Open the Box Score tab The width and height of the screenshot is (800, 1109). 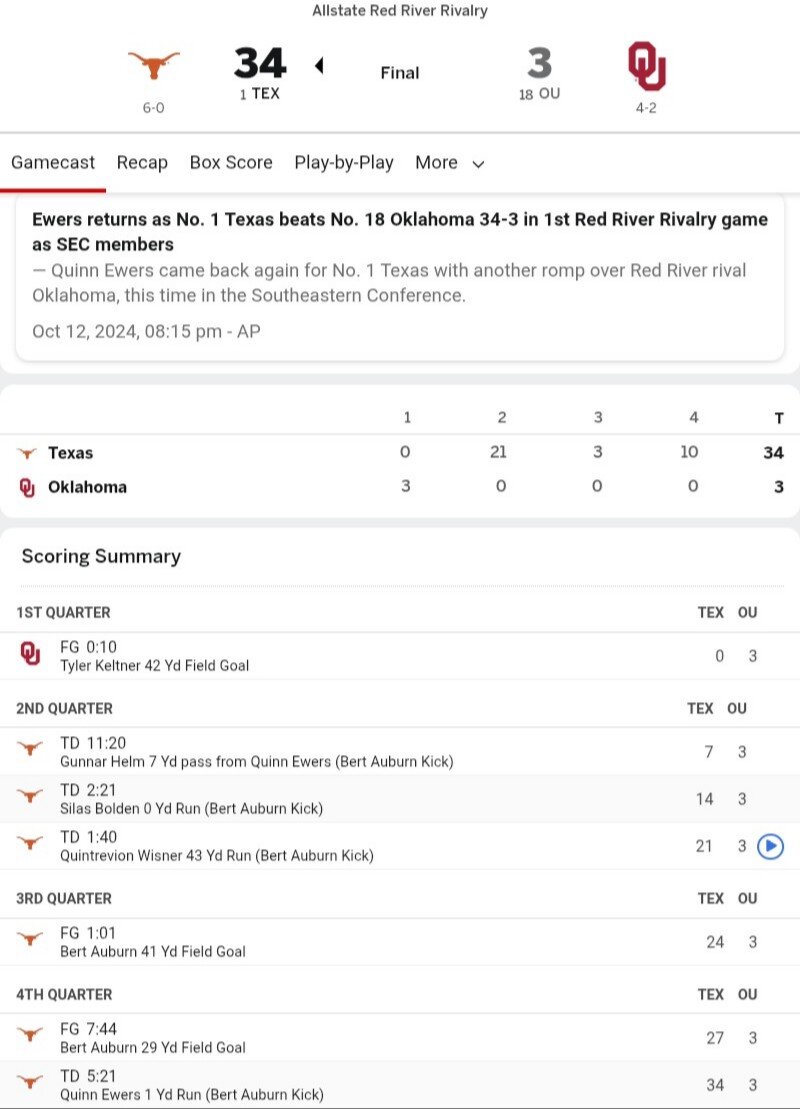tap(231, 163)
